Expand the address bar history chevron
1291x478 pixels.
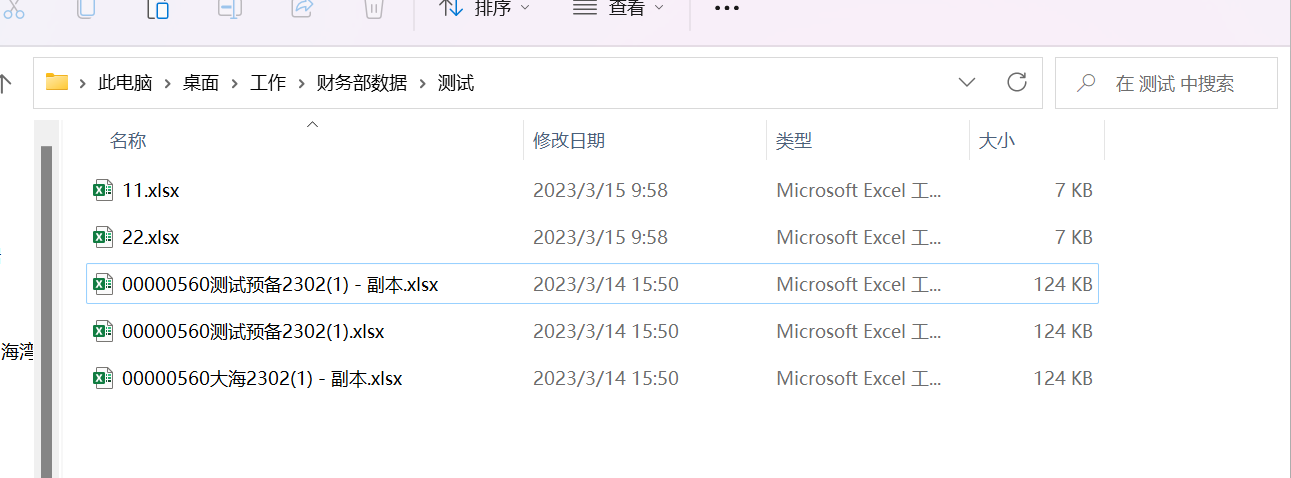tap(967, 82)
